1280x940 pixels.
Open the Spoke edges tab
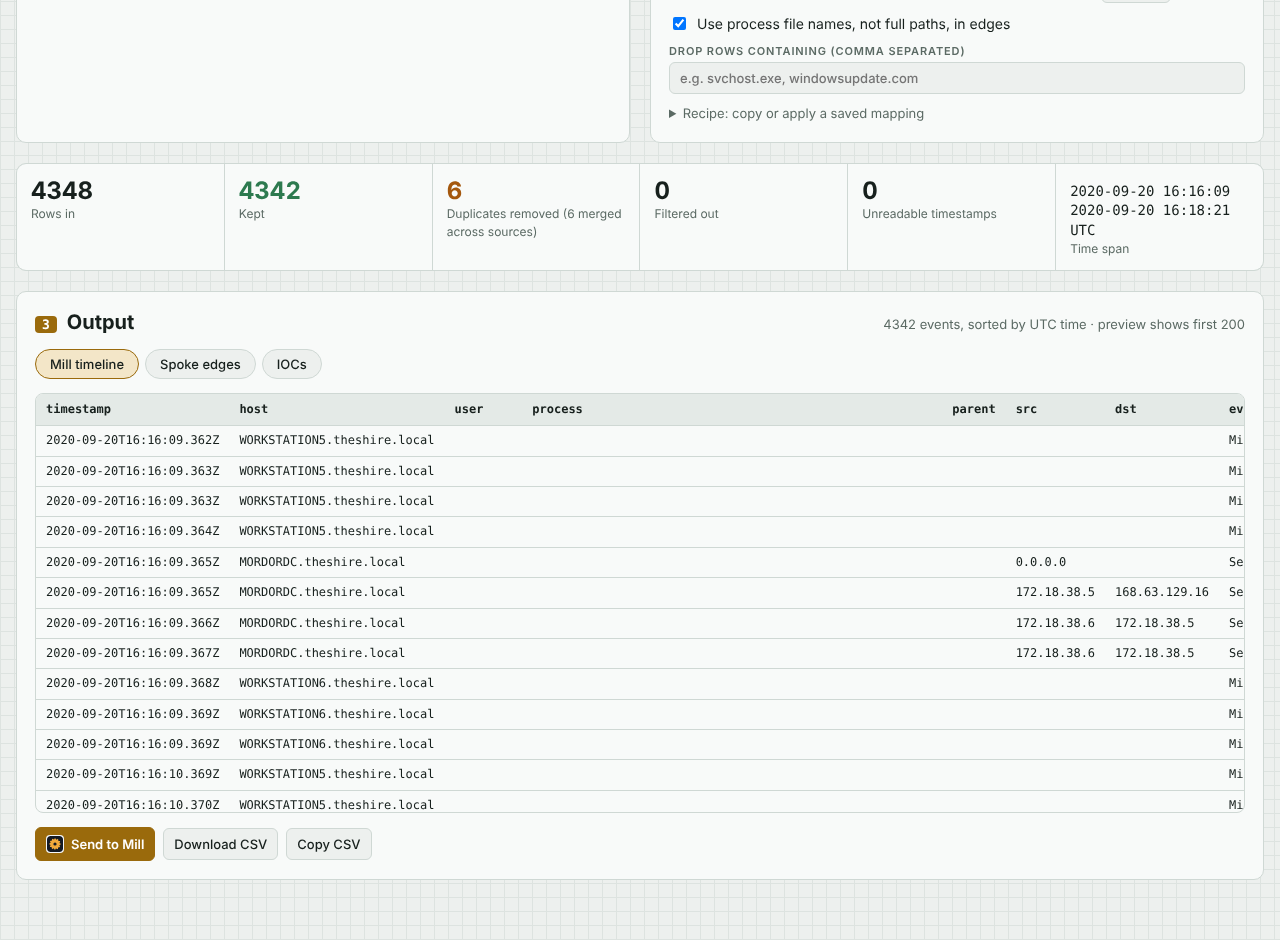pyautogui.click(x=200, y=364)
